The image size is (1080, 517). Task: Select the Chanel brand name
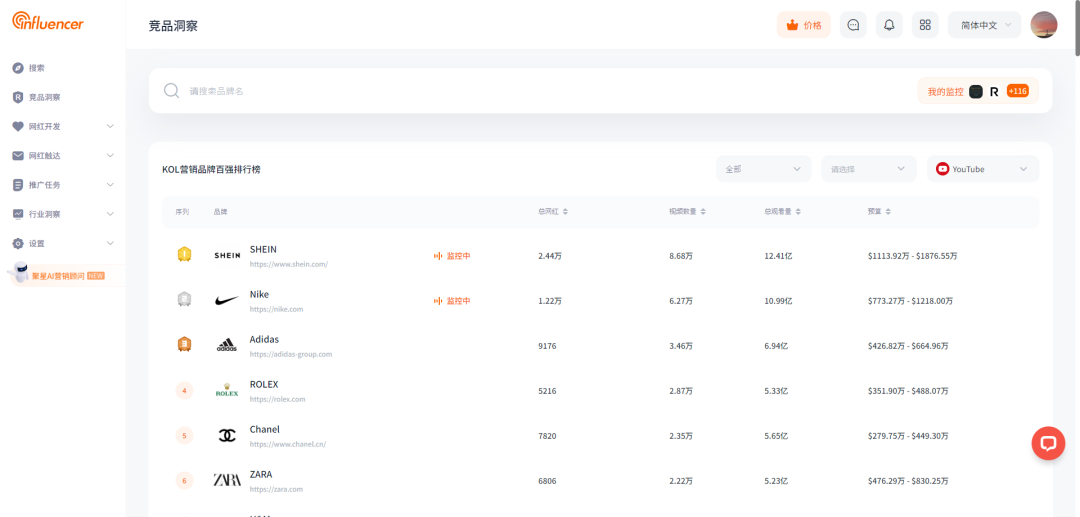(x=264, y=430)
